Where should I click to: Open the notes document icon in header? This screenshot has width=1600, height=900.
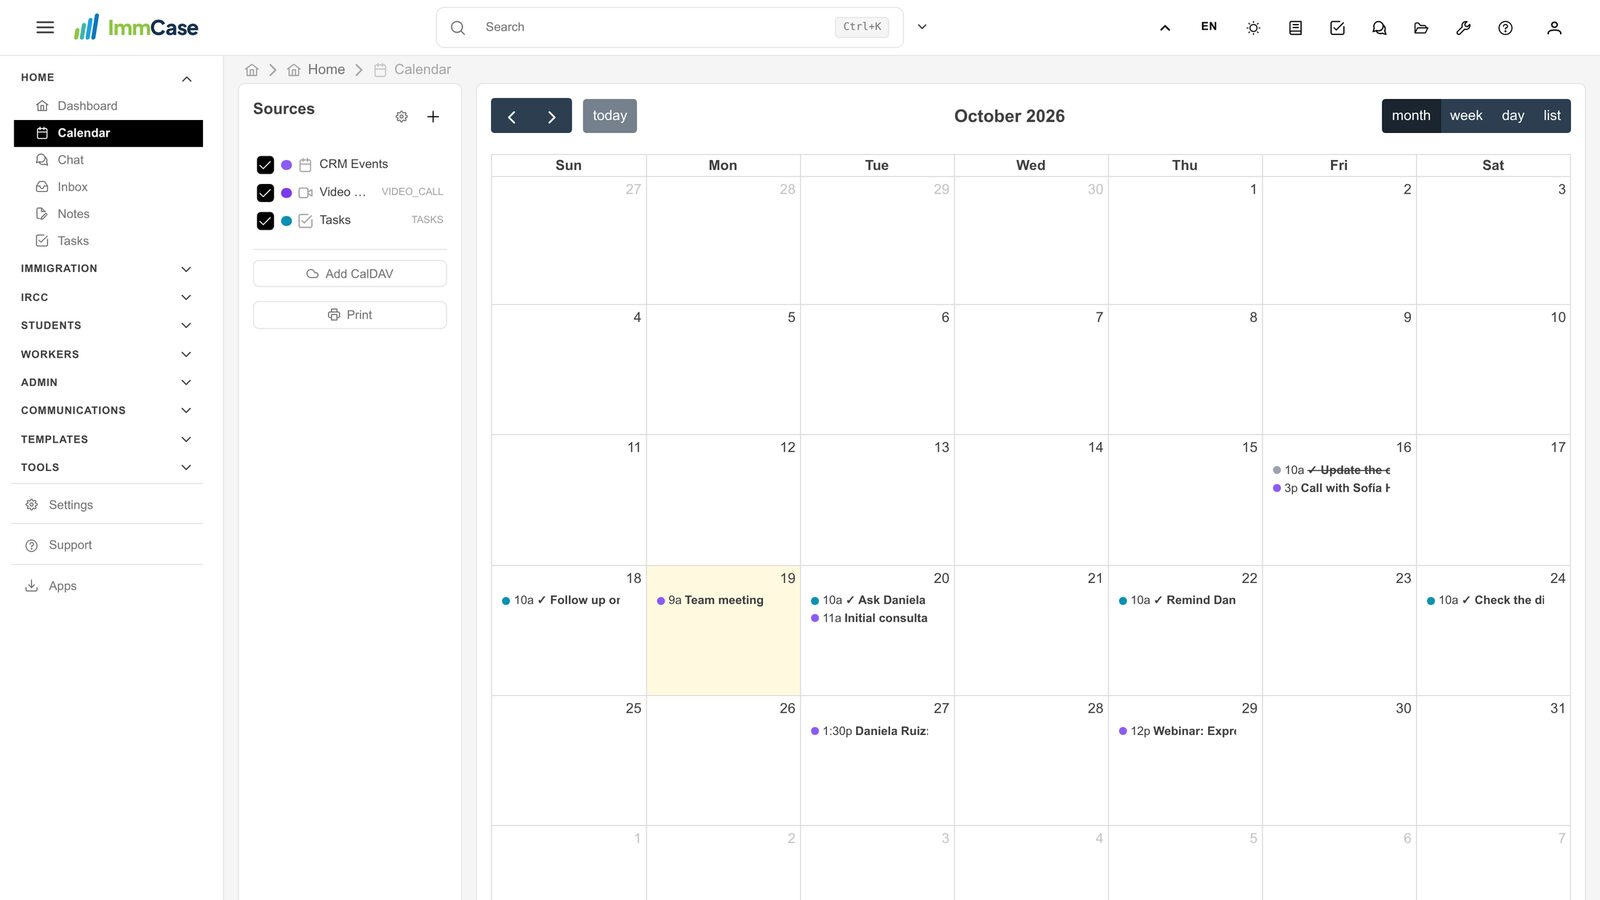pos(1295,28)
